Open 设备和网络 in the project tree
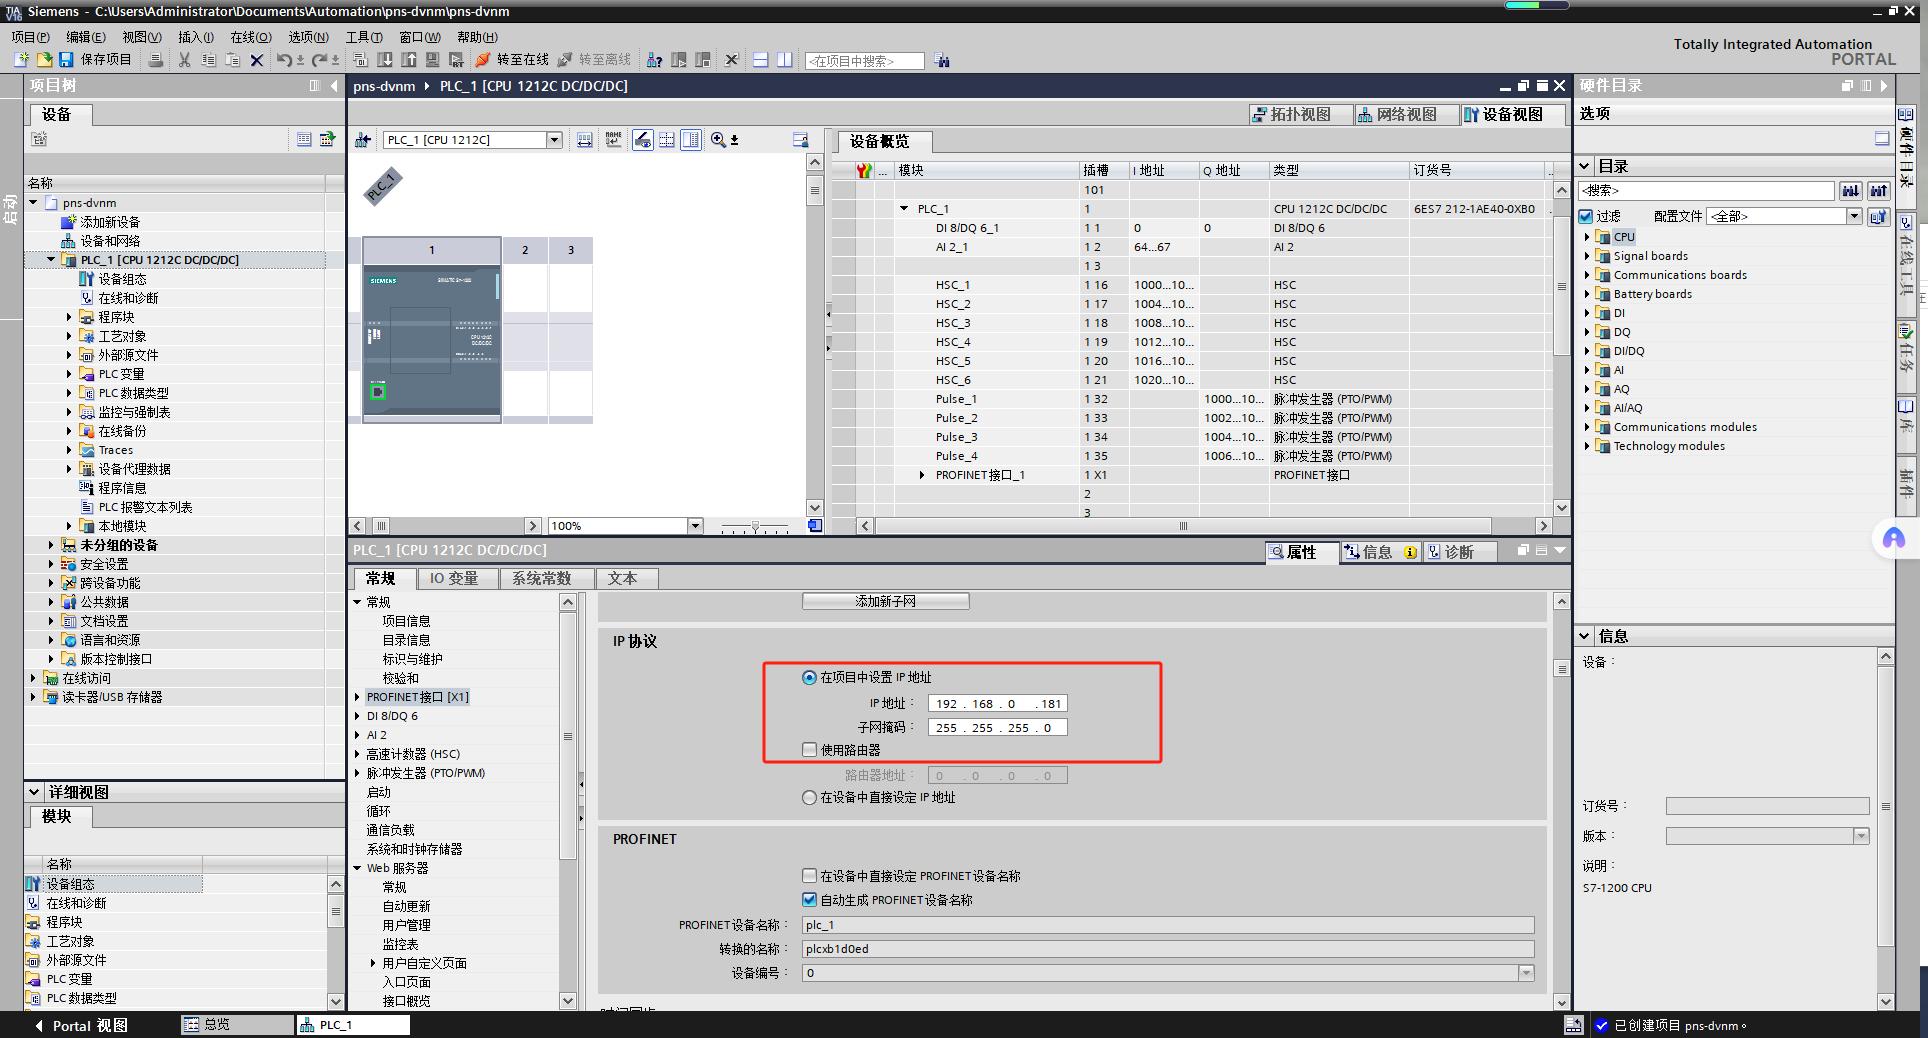 pos(110,241)
